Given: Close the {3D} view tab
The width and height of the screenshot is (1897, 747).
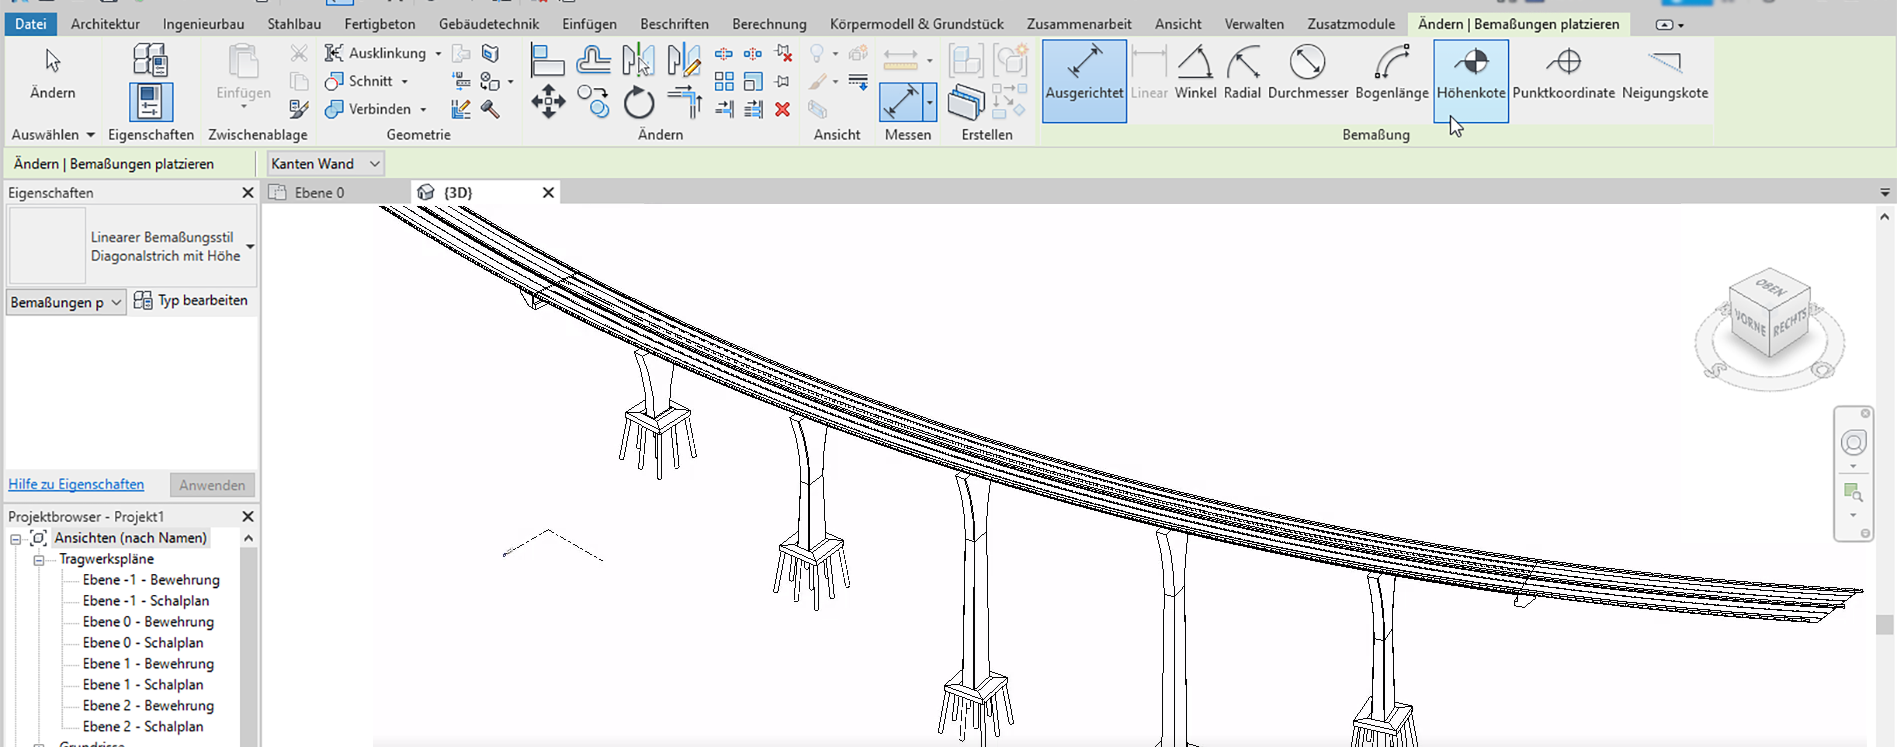Looking at the screenshot, I should 548,193.
